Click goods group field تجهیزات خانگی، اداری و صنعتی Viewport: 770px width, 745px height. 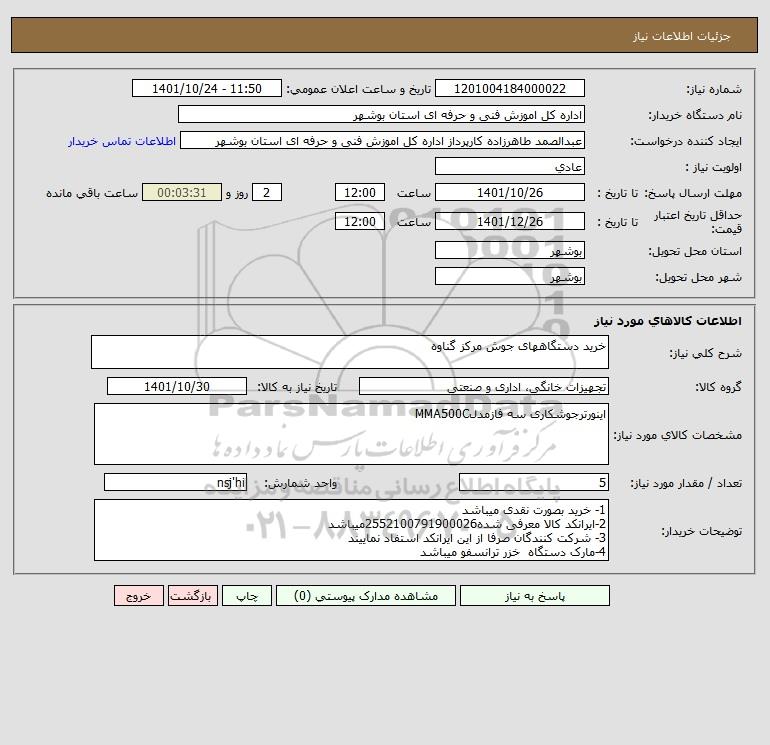tap(484, 386)
